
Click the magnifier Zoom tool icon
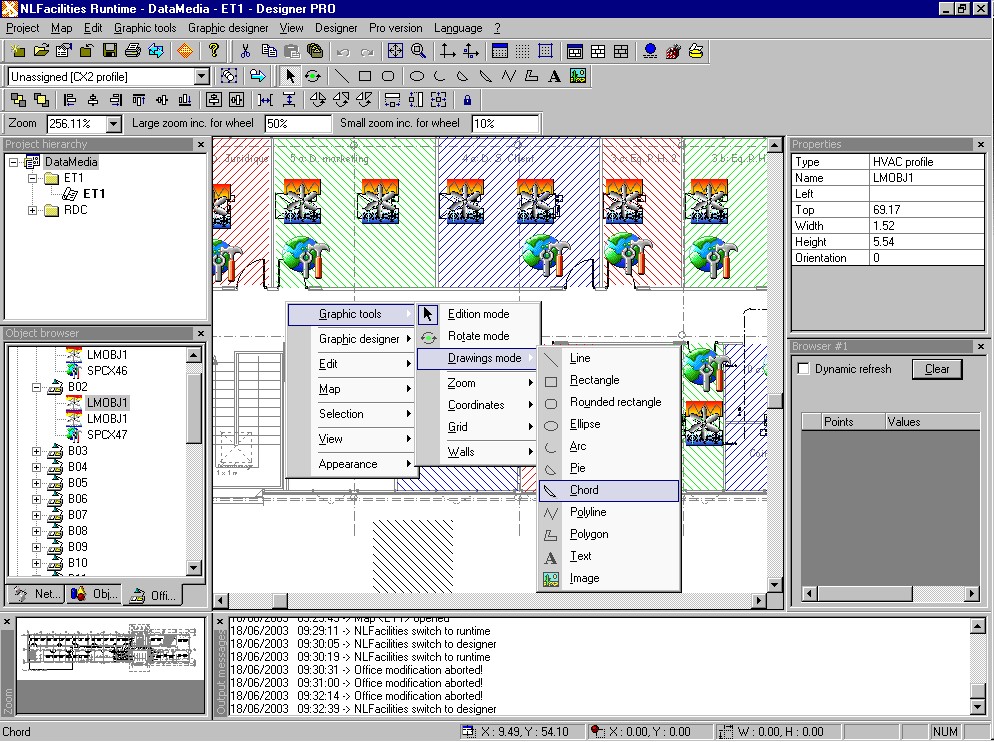coord(419,51)
